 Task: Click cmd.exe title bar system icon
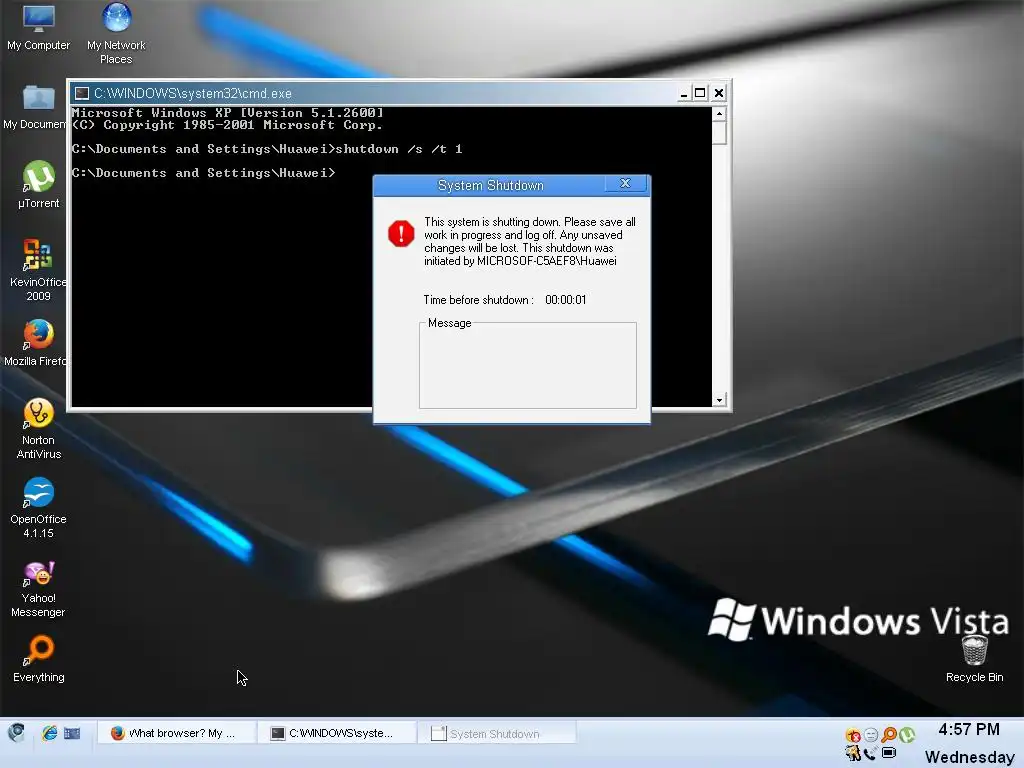tap(82, 93)
